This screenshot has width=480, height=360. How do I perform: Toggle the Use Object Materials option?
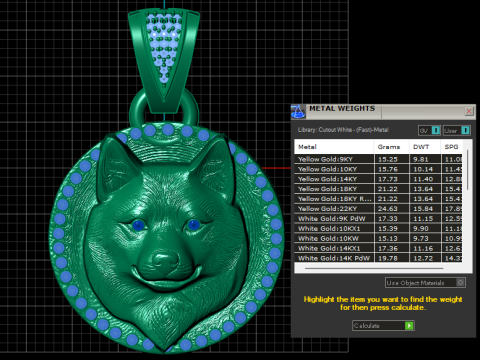(x=425, y=283)
